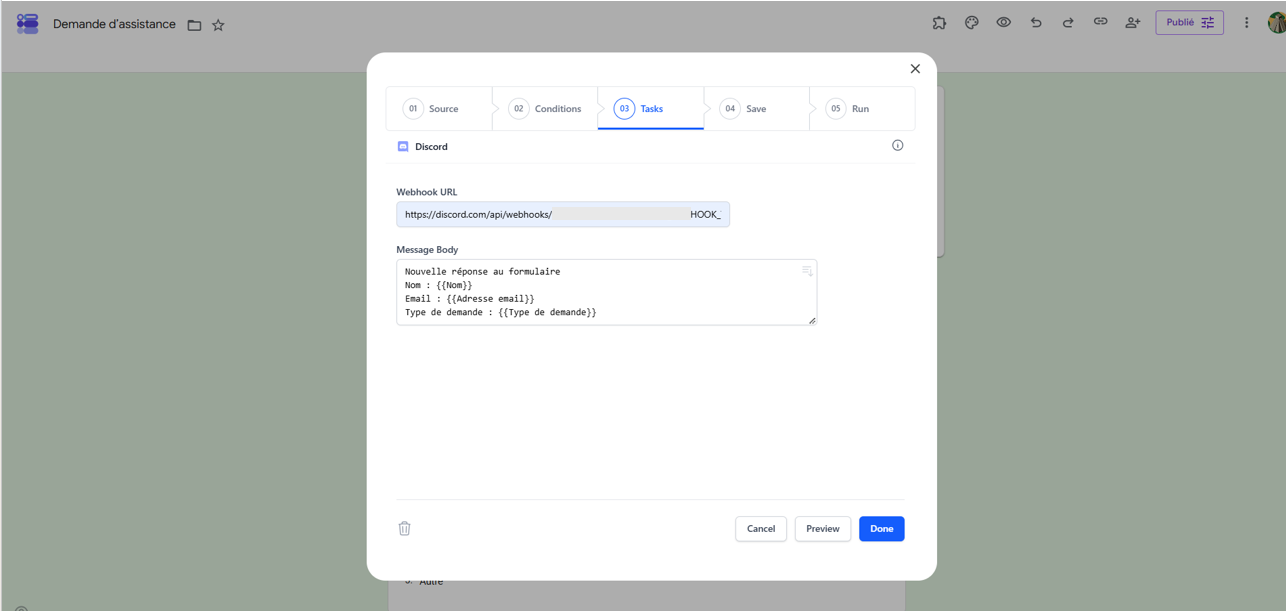The height and width of the screenshot is (611, 1286).
Task: Click the blue Done button
Action: 882,528
